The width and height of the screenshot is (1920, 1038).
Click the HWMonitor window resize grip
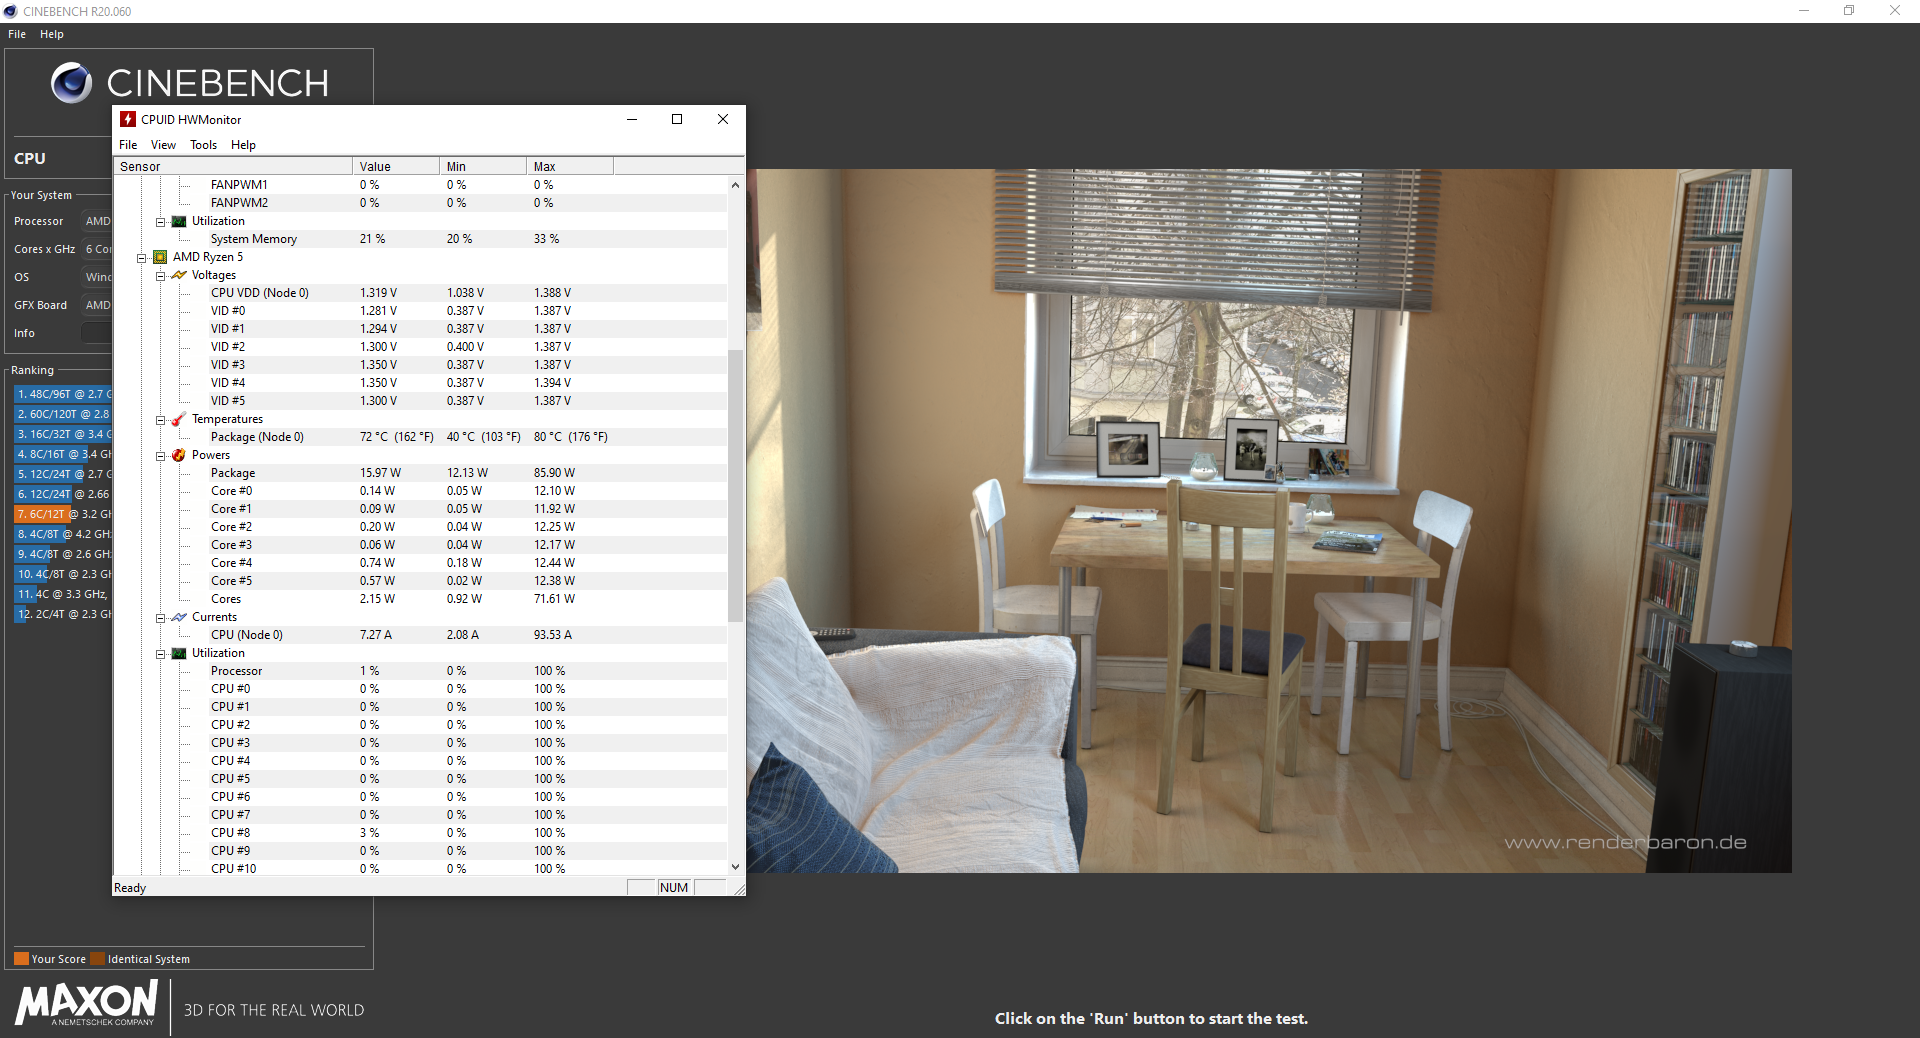pyautogui.click(x=739, y=889)
